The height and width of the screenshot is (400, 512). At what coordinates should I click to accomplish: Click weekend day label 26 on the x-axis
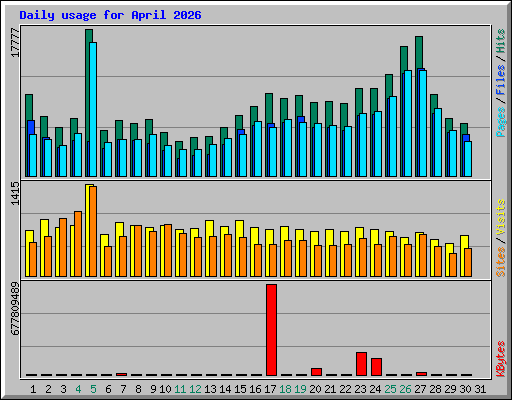pyautogui.click(x=405, y=389)
